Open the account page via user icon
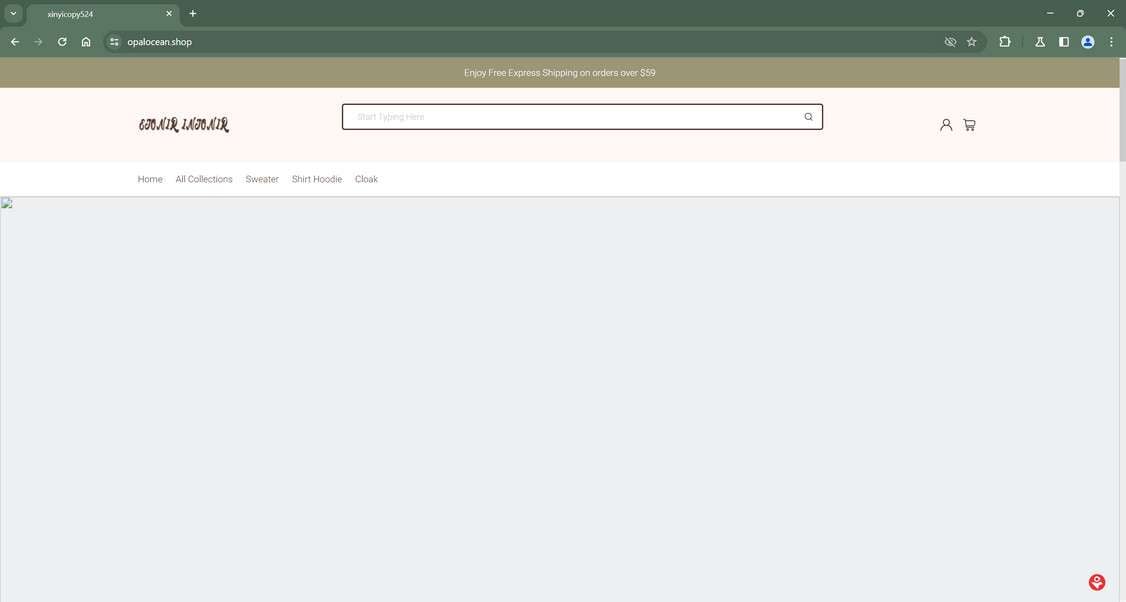Viewport: 1126px width, 602px height. coord(946,124)
